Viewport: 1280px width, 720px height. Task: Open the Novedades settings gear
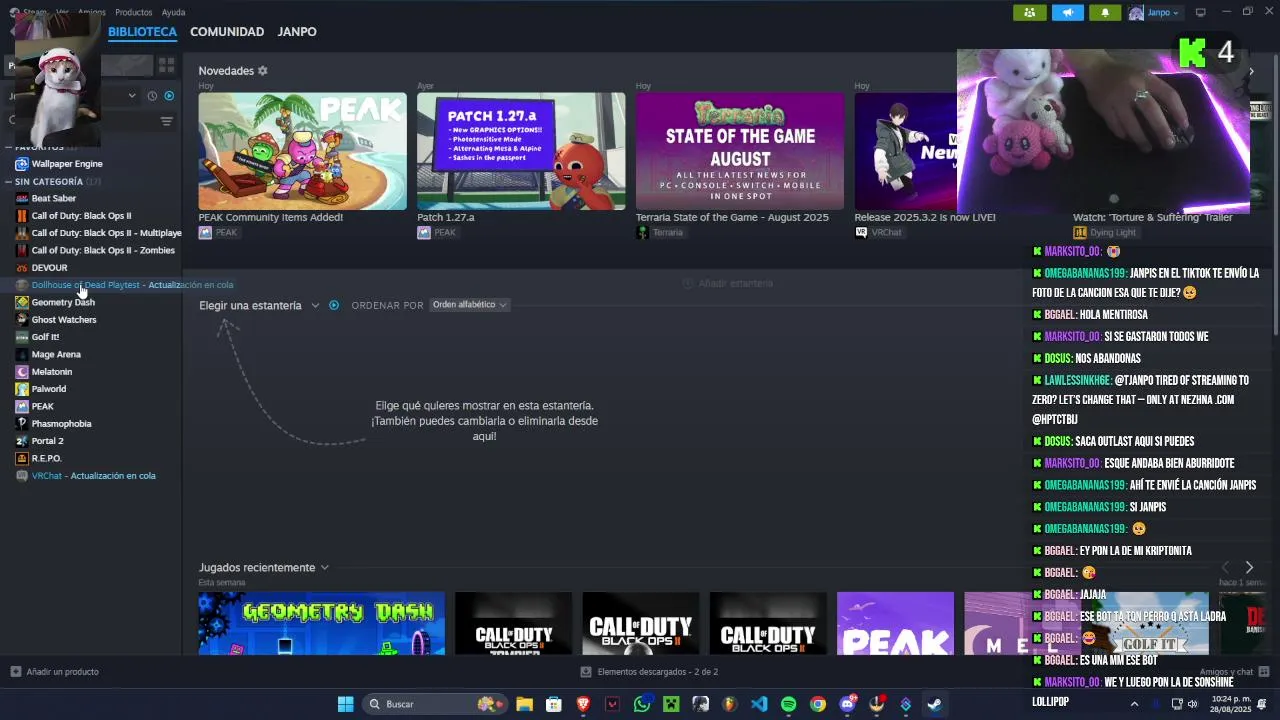263,71
